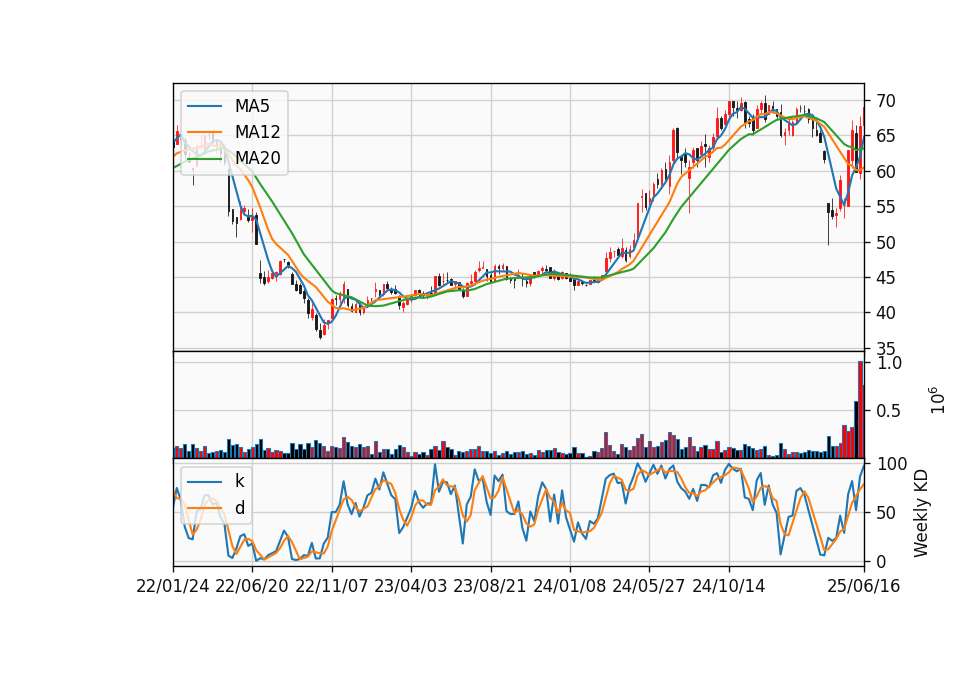This screenshot has width=960, height=690.
Task: Click the 24/05/27 date label
Action: click(649, 586)
